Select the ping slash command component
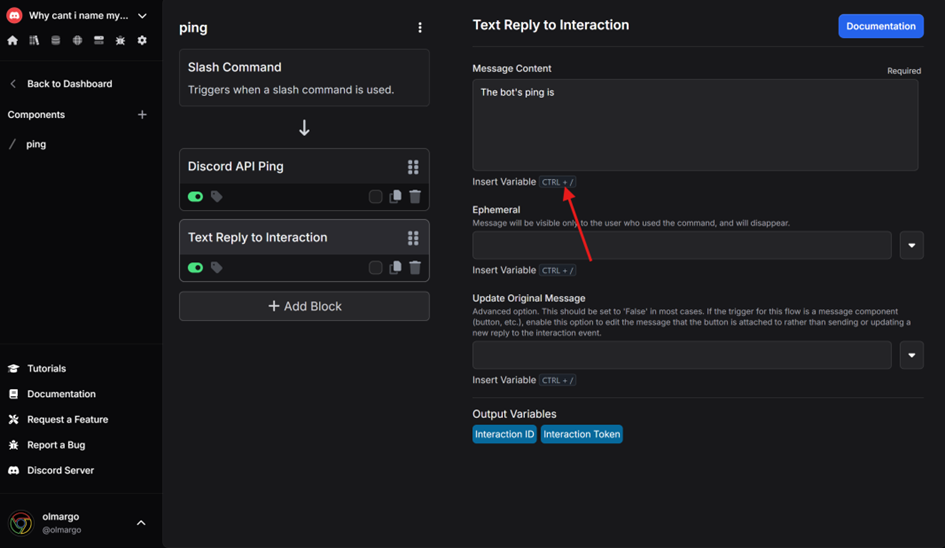This screenshot has width=945, height=548. click(x=36, y=144)
